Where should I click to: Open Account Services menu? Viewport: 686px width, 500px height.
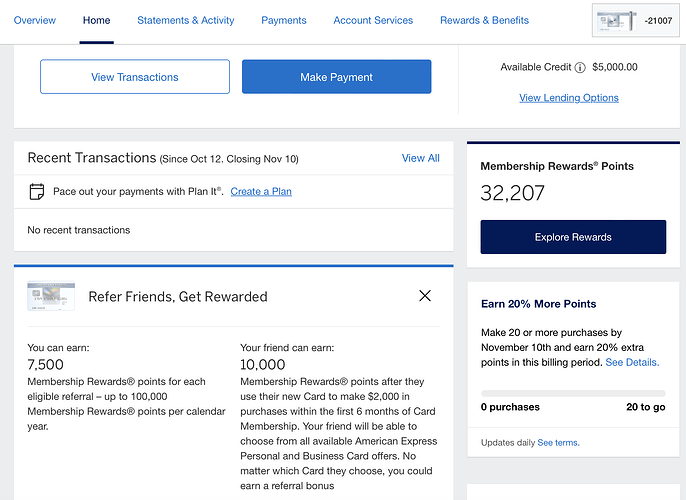click(x=373, y=20)
